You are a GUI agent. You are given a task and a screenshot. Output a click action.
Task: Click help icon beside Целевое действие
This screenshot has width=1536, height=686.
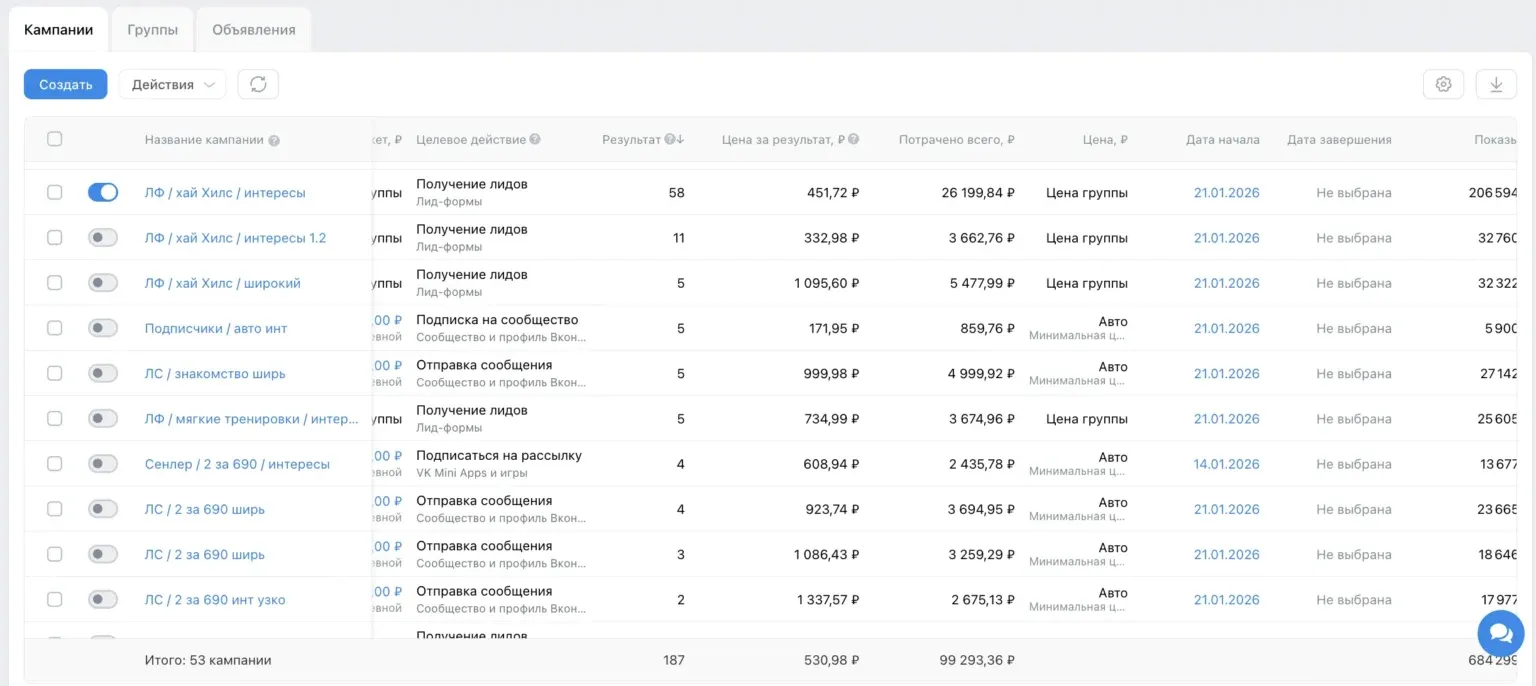click(x=535, y=140)
